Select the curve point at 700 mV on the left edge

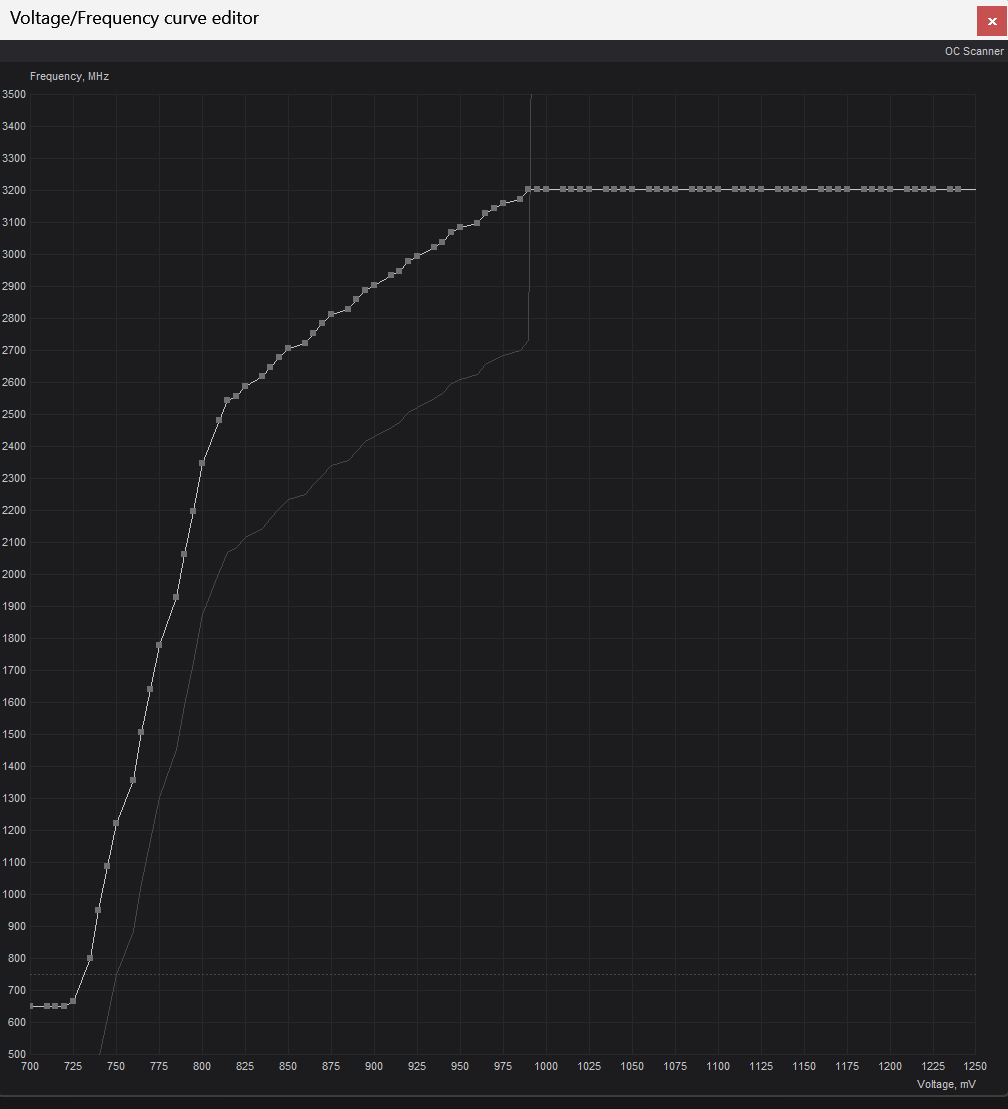[x=31, y=1006]
